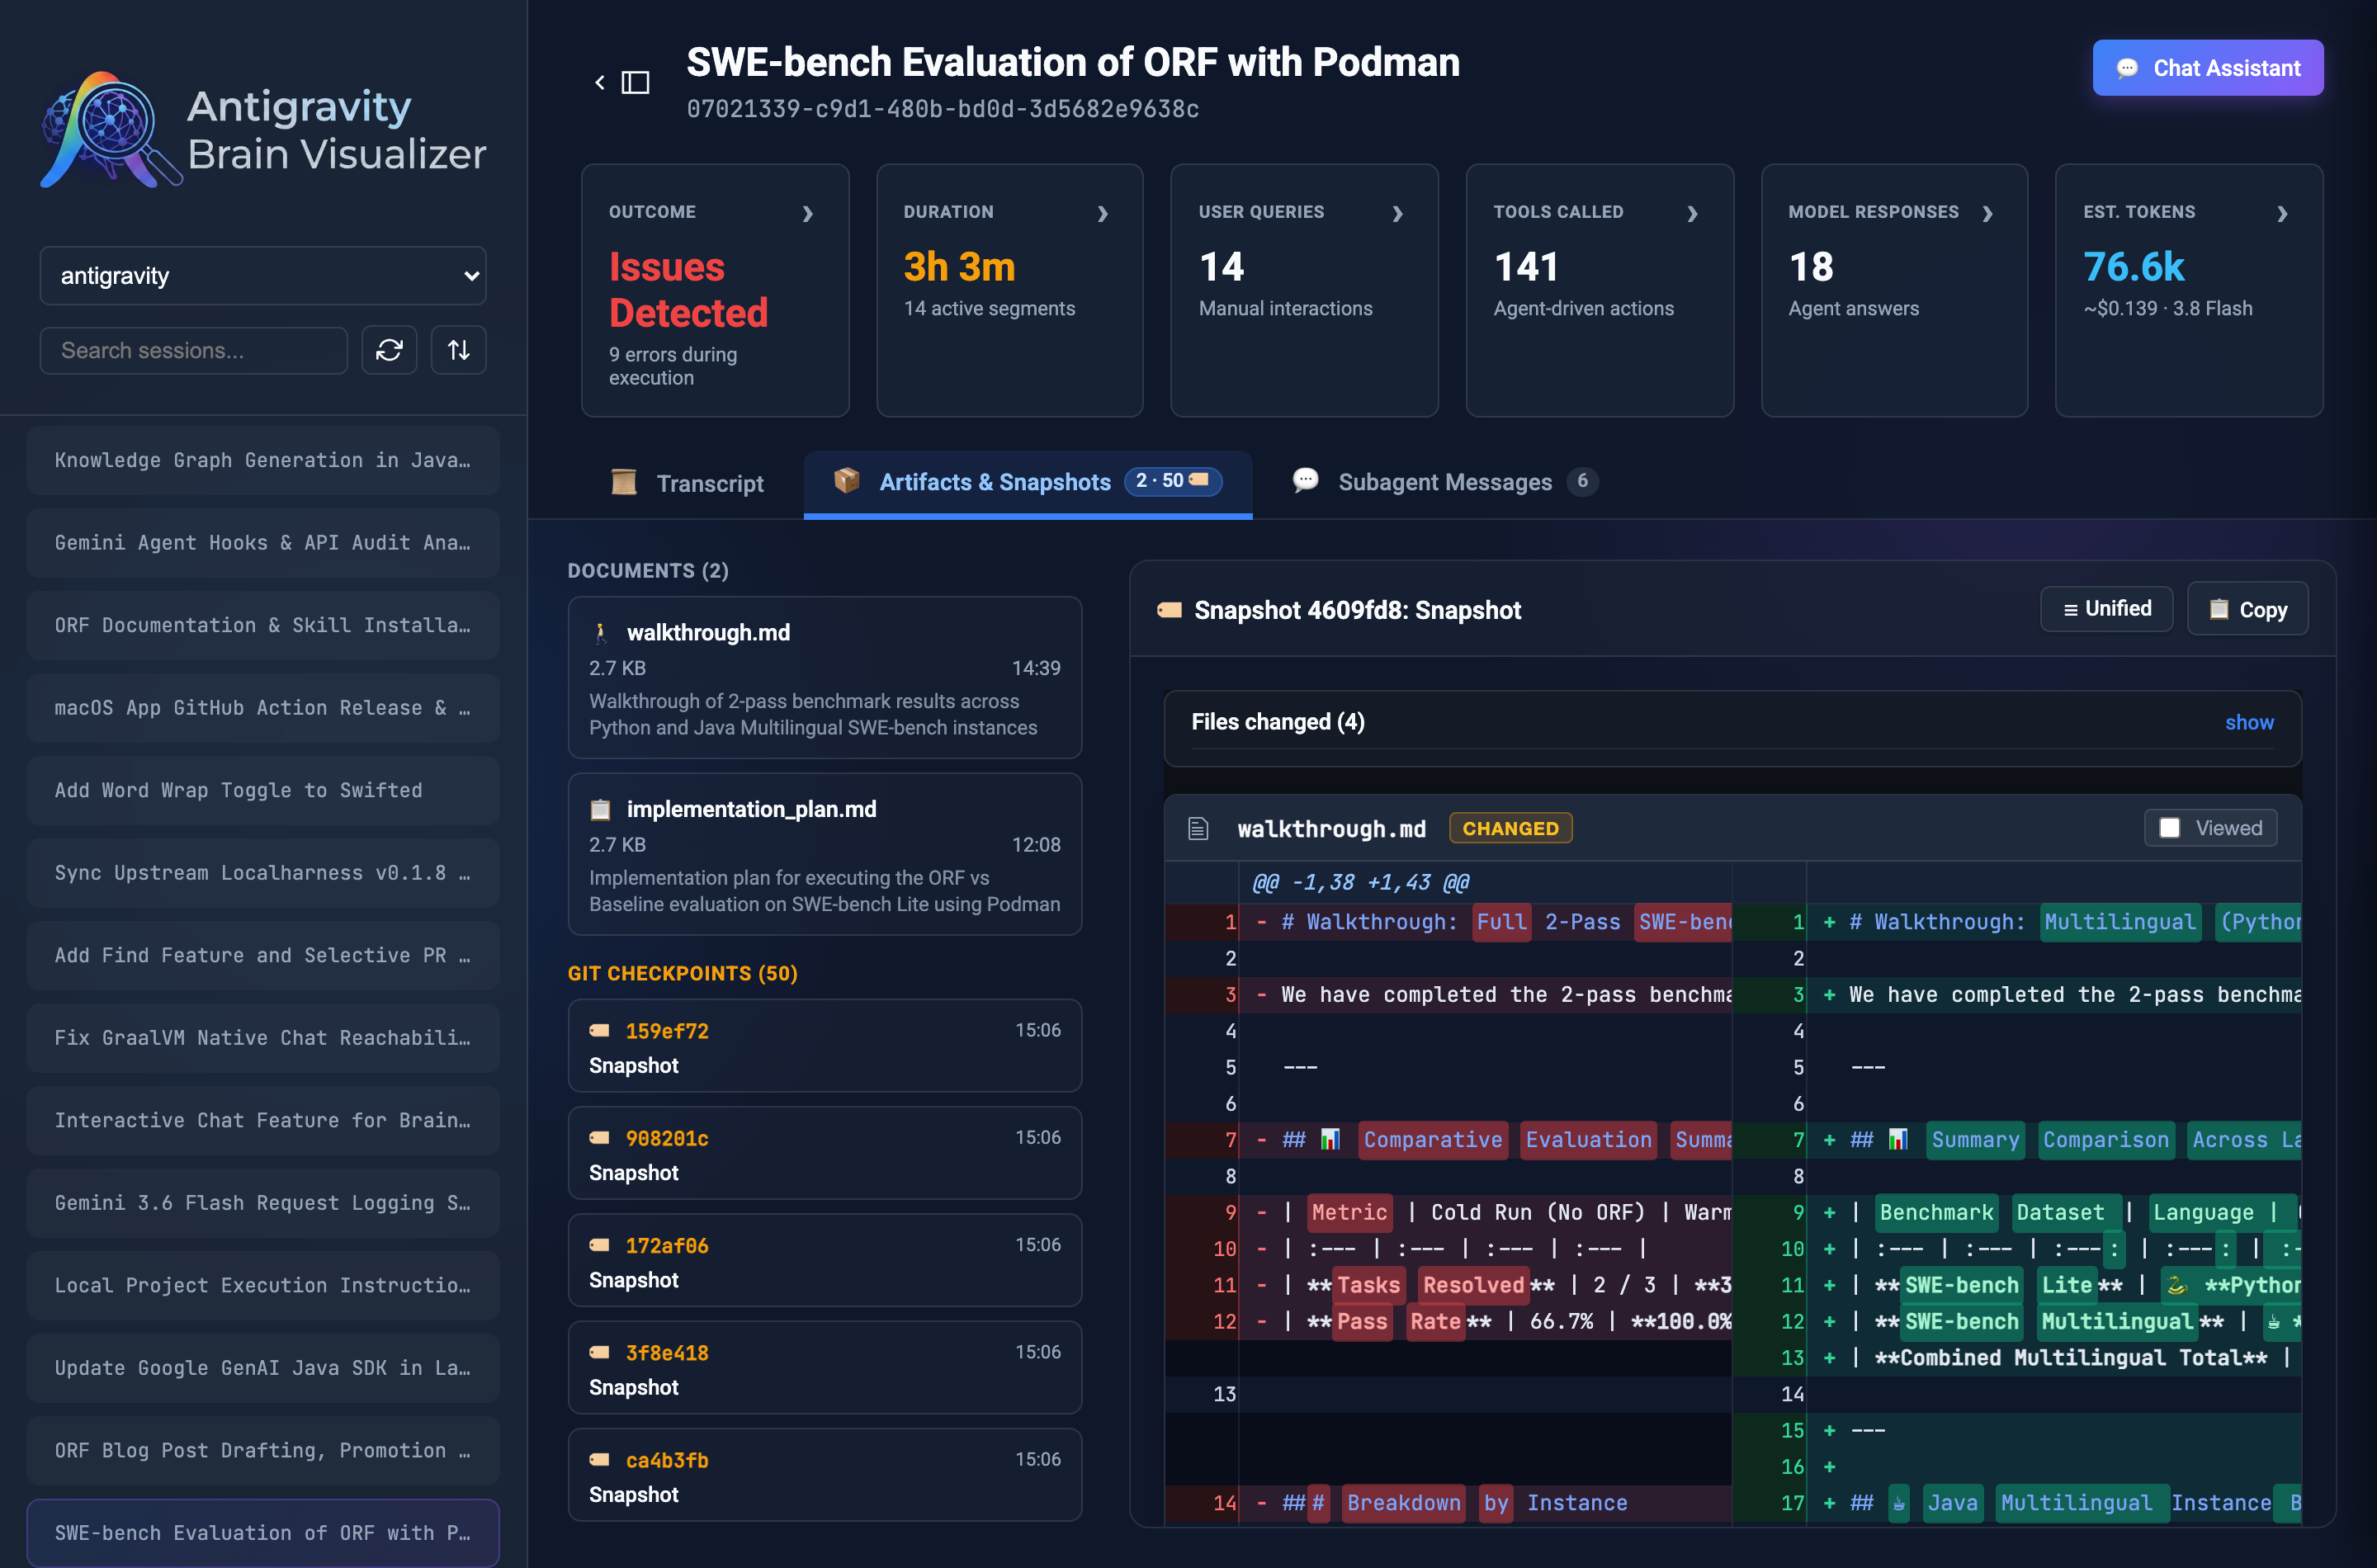Open macOS App GitHub Action Release session
2377x1568 pixels.
[263, 708]
